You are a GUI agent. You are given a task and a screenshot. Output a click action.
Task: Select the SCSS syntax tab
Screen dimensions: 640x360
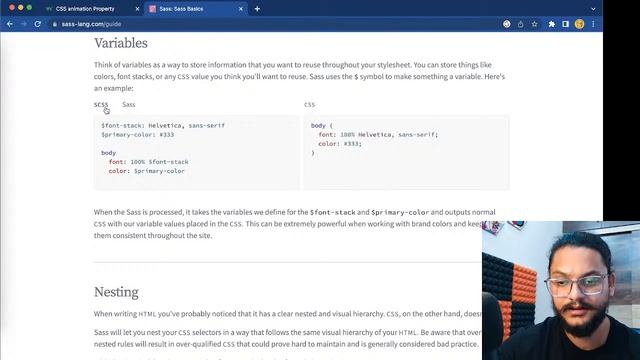click(101, 104)
